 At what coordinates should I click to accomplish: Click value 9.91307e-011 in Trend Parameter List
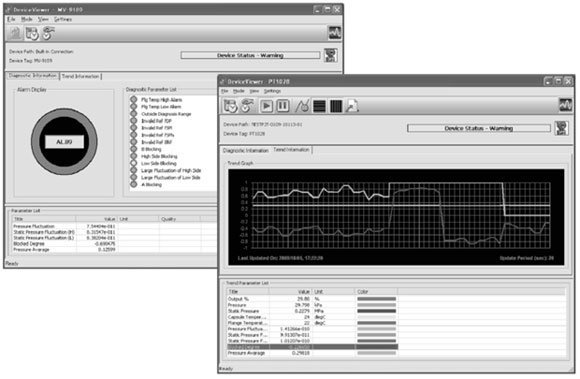point(295,335)
